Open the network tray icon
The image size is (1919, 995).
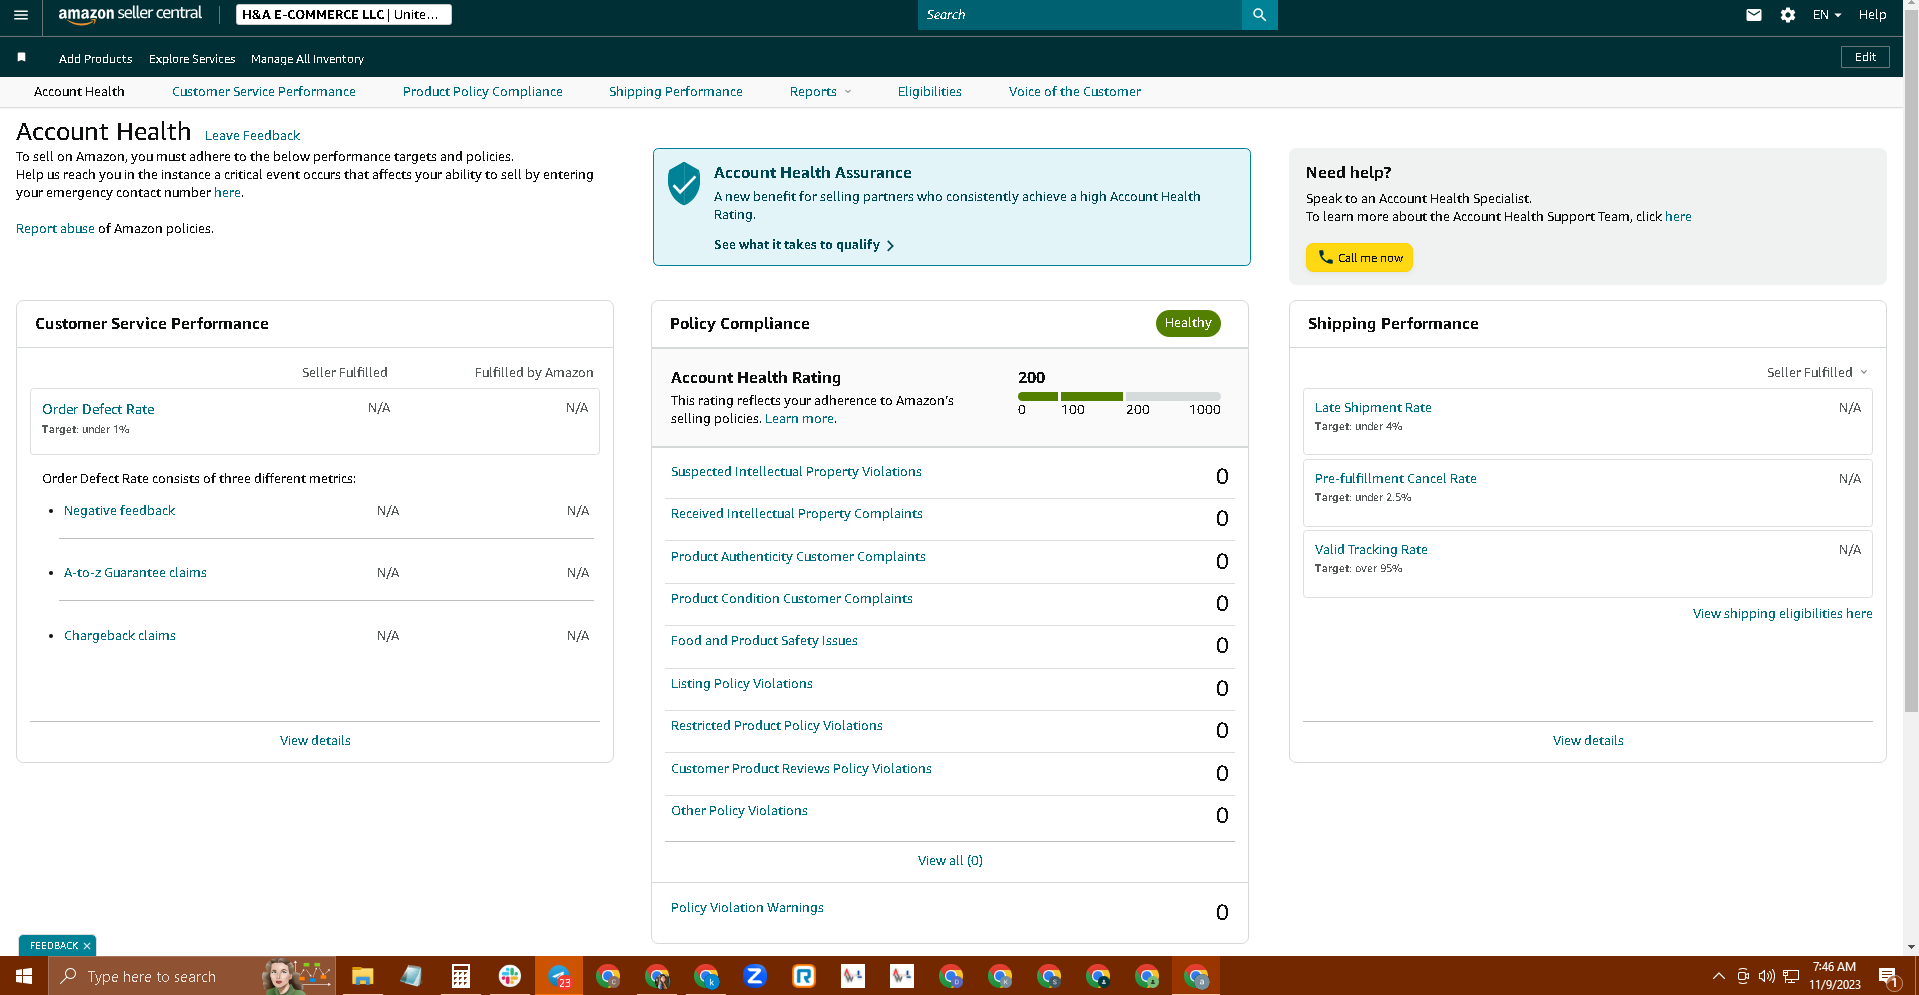point(1791,976)
